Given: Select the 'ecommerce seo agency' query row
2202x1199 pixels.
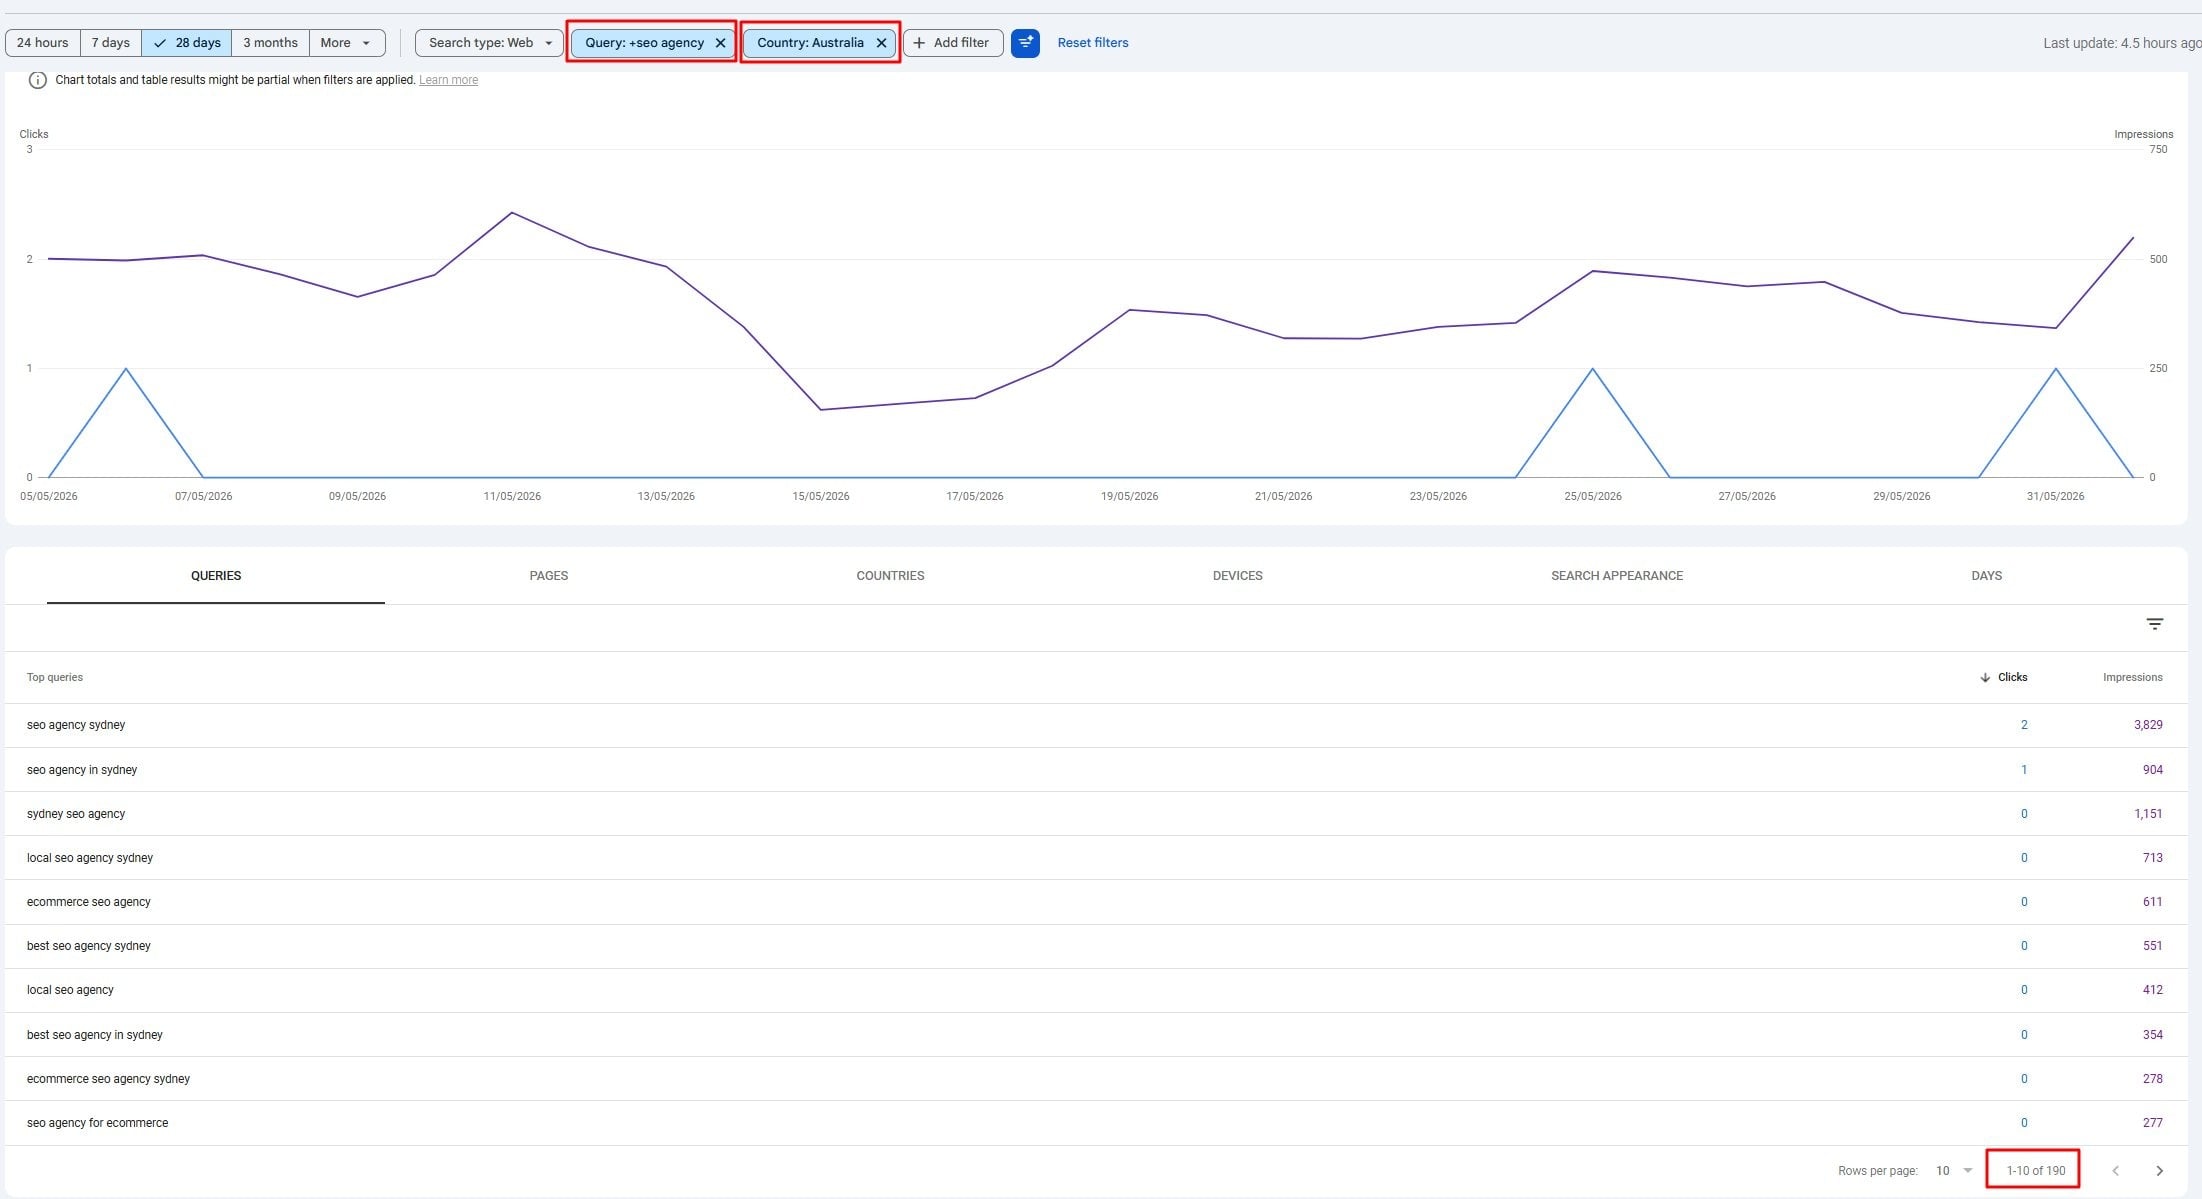Looking at the screenshot, I should [x=1095, y=902].
